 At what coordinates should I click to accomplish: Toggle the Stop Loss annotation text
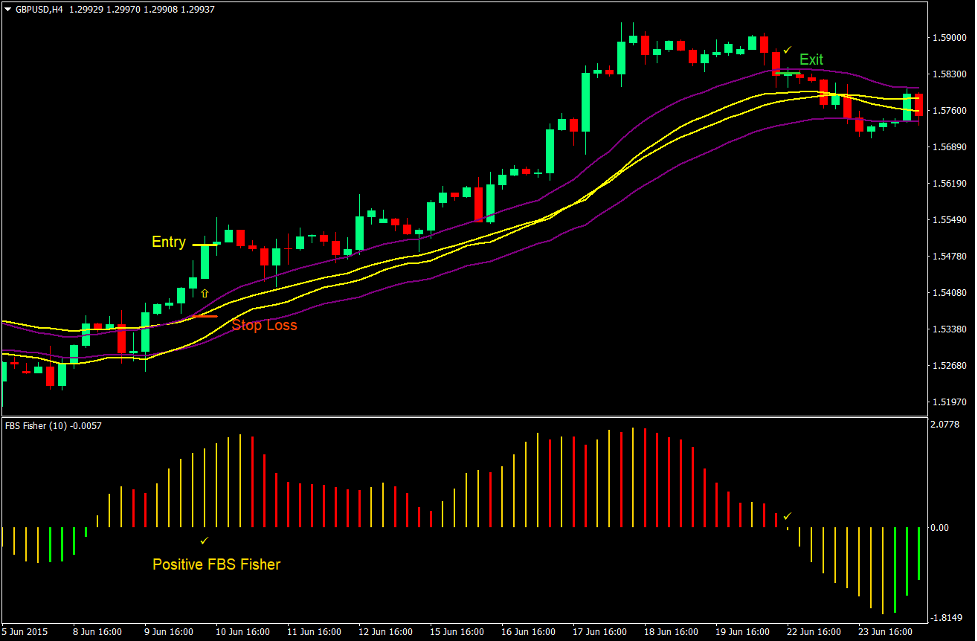(x=265, y=325)
